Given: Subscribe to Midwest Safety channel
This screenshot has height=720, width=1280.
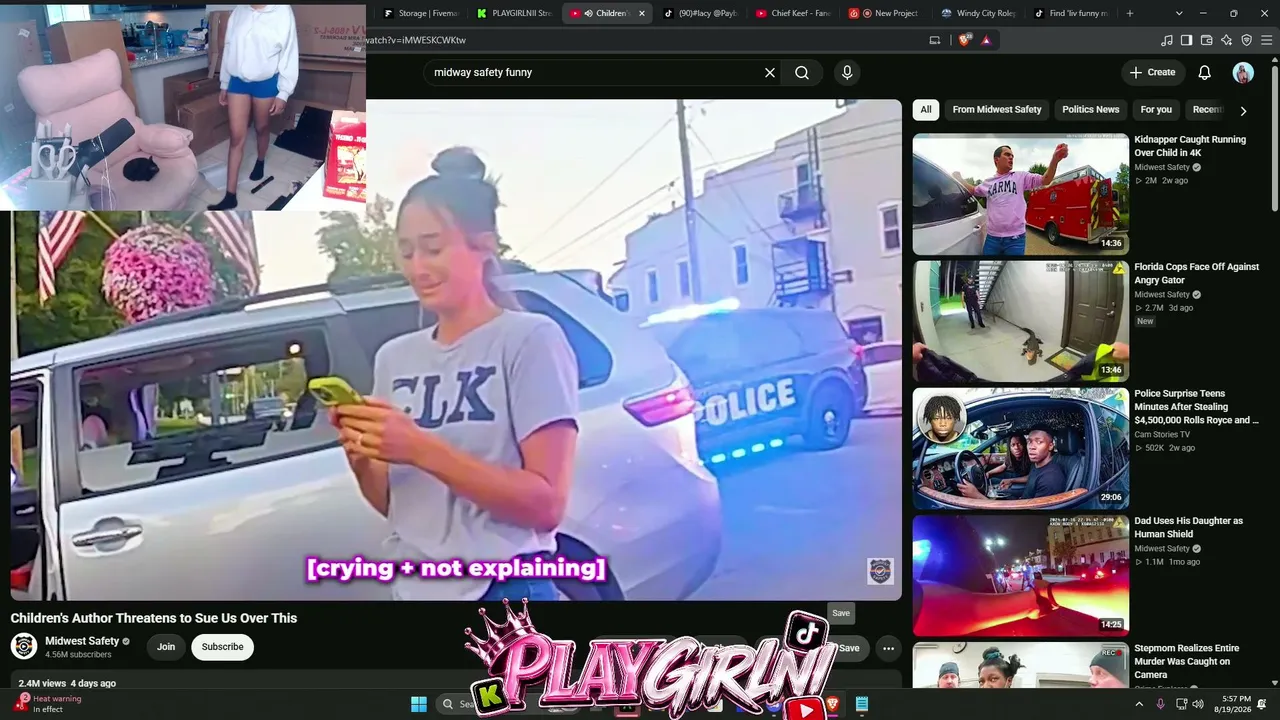Looking at the screenshot, I should [x=223, y=647].
